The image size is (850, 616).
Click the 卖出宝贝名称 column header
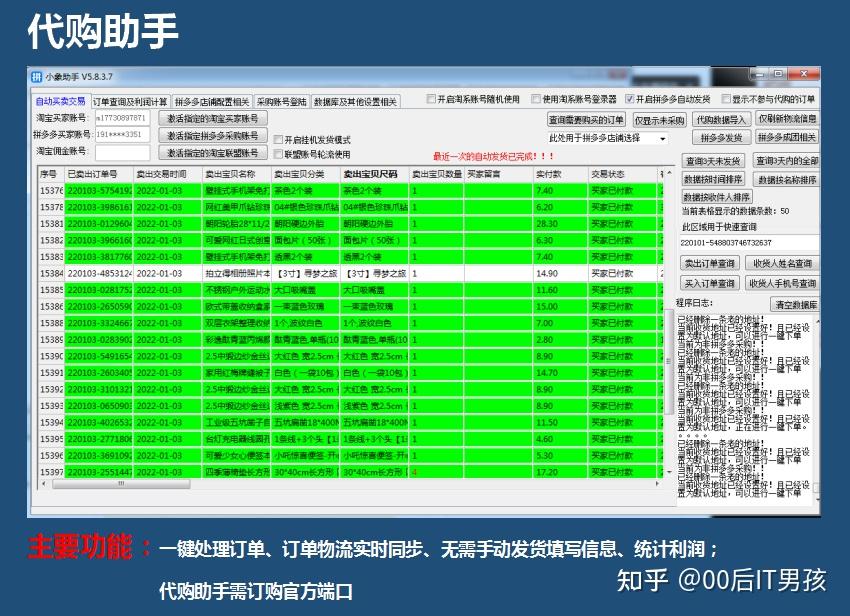[236, 174]
